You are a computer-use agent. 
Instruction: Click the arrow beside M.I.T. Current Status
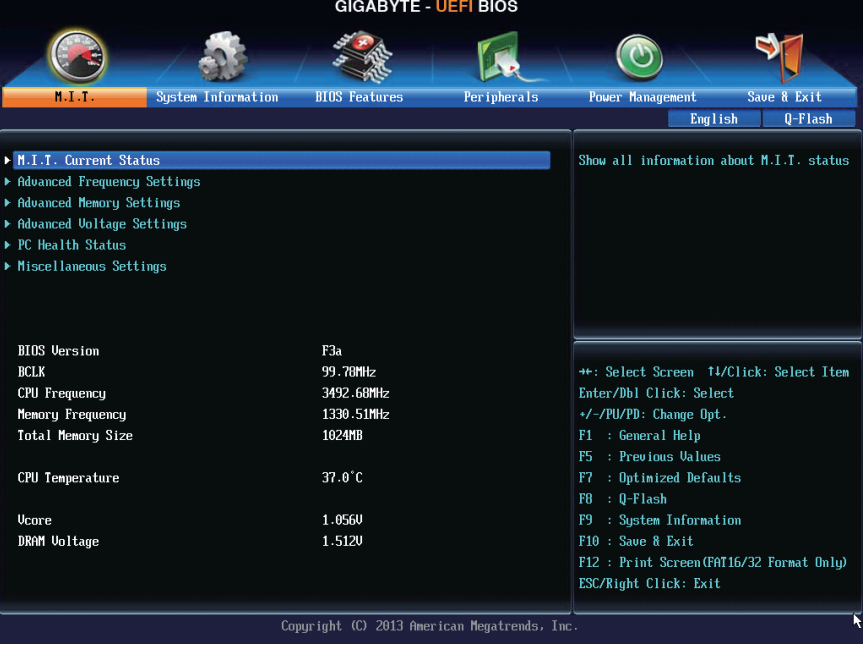tap(7, 160)
